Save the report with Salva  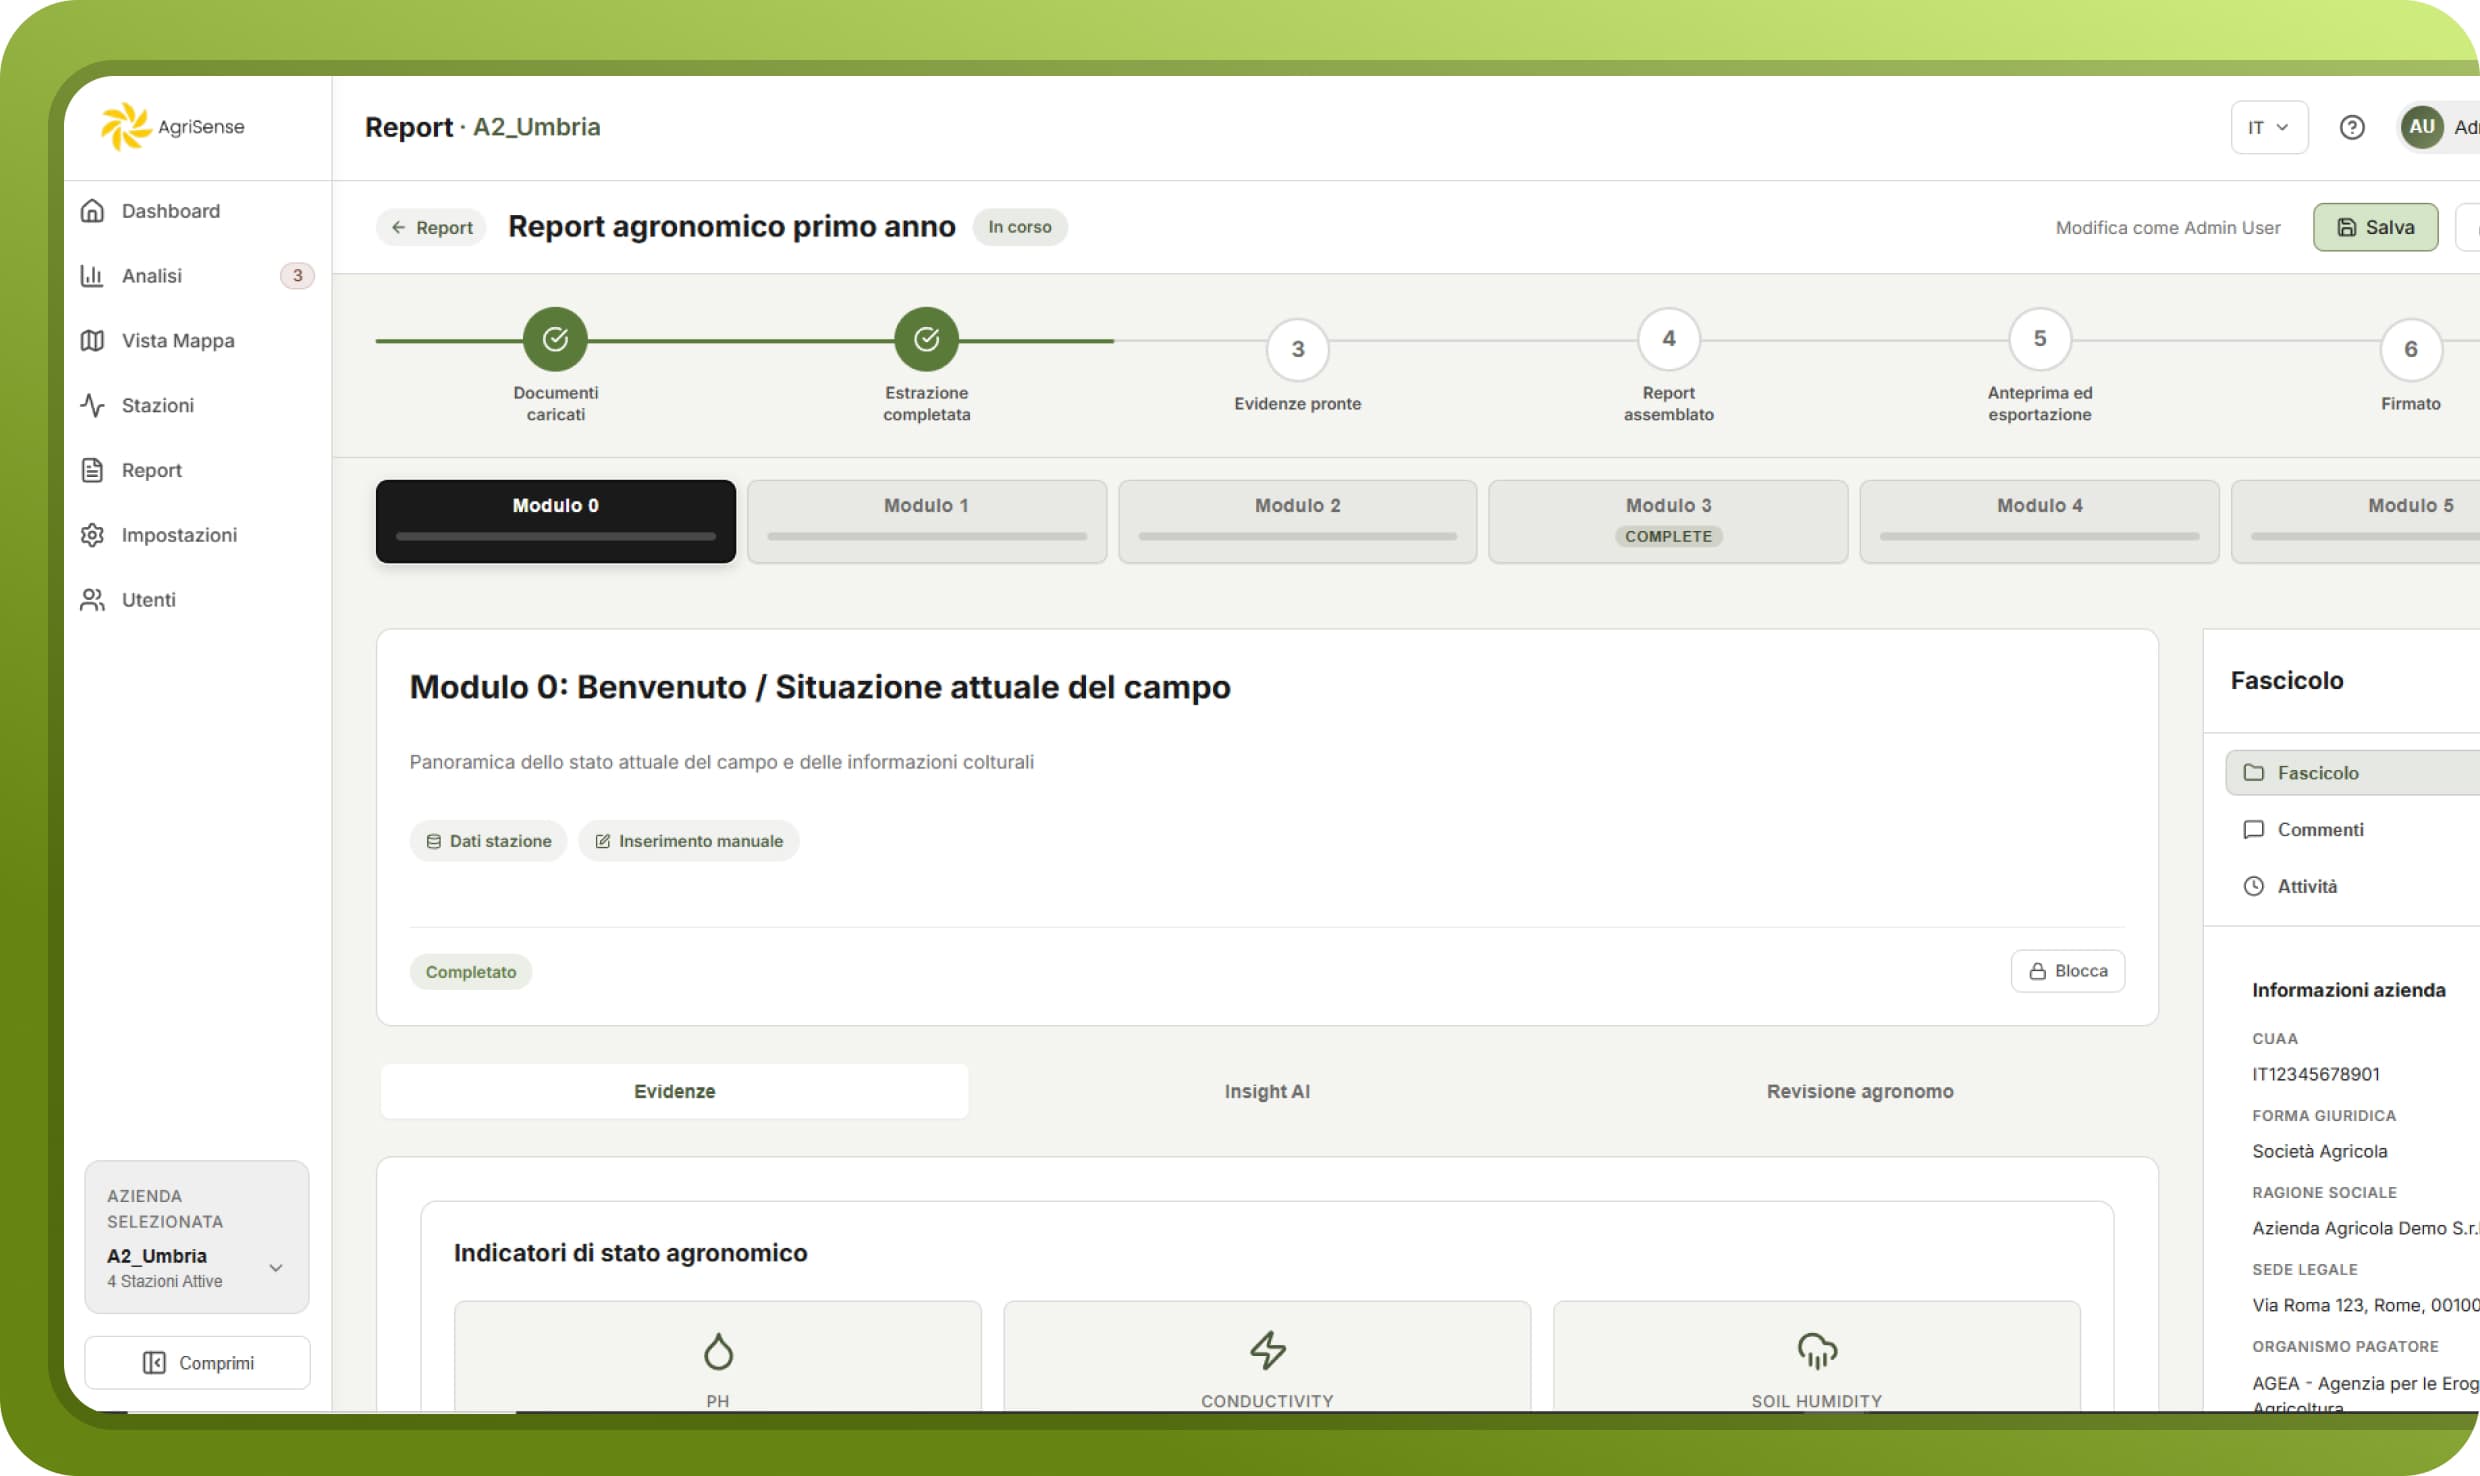(x=2376, y=227)
